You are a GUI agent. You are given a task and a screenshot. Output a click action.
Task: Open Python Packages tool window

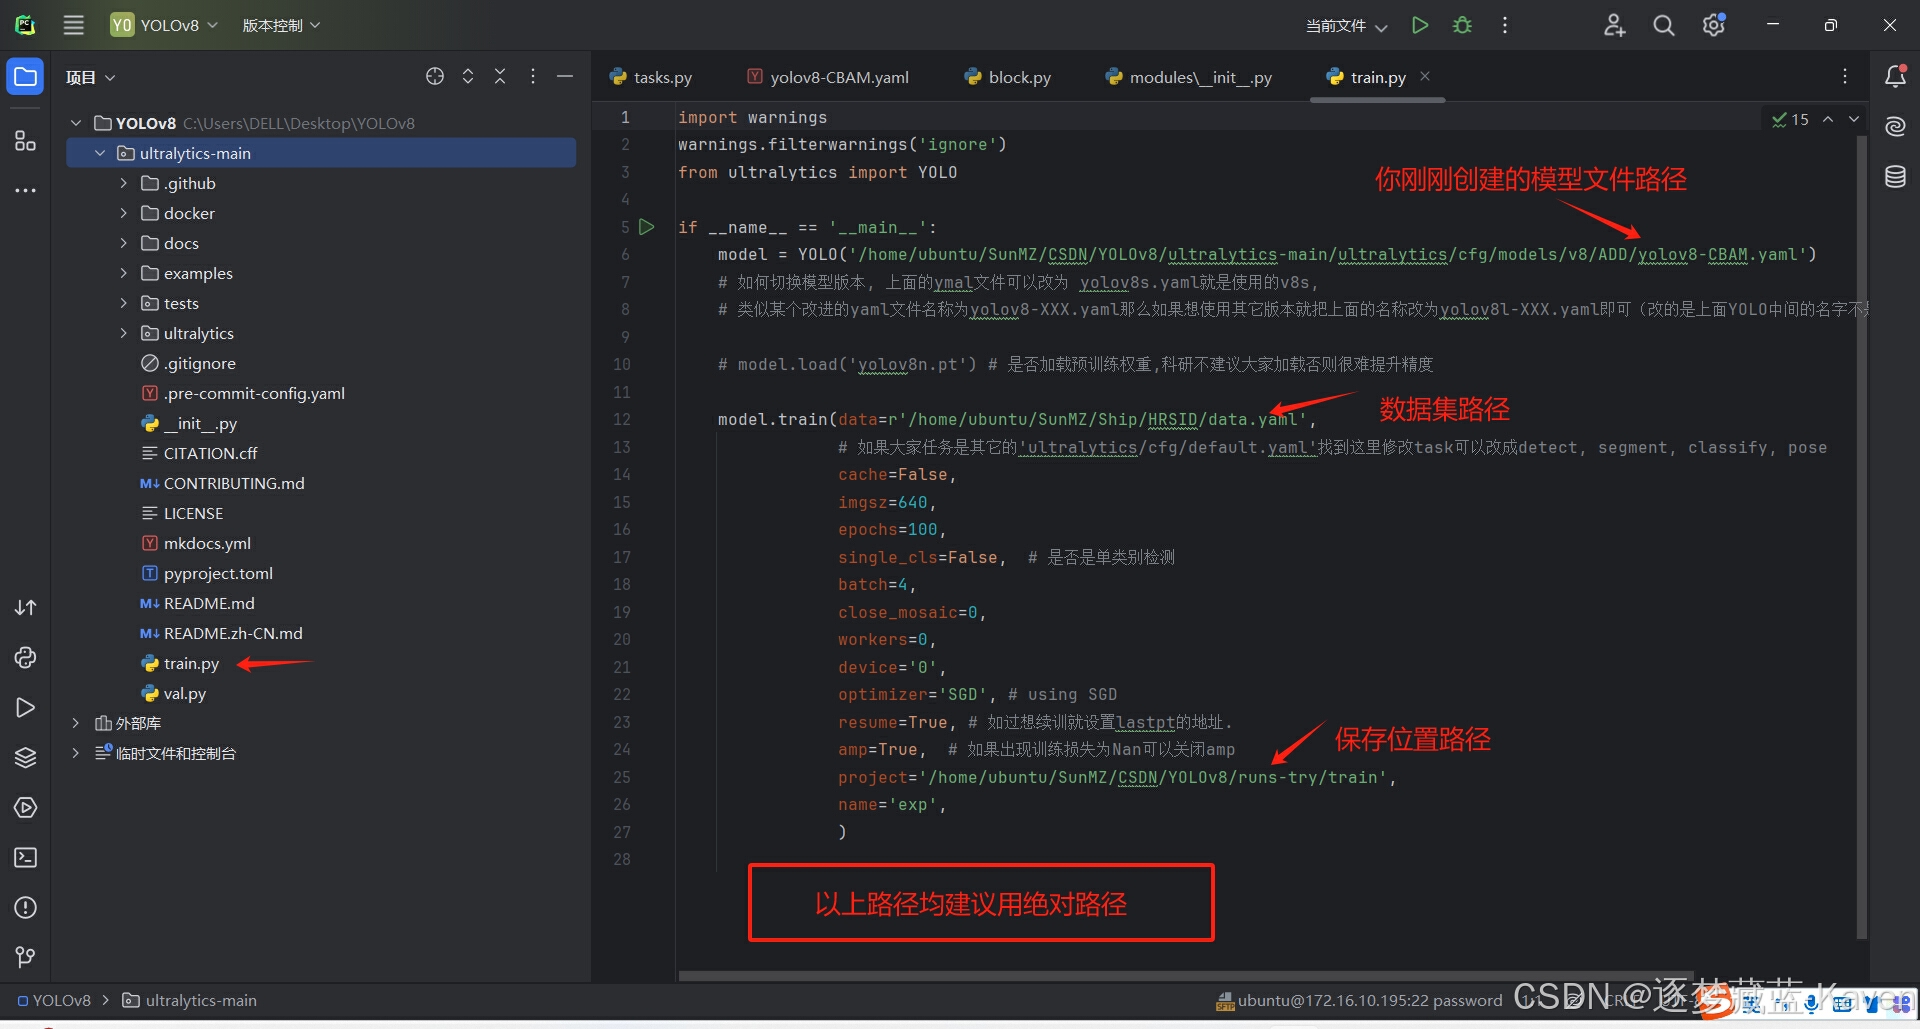[x=25, y=758]
